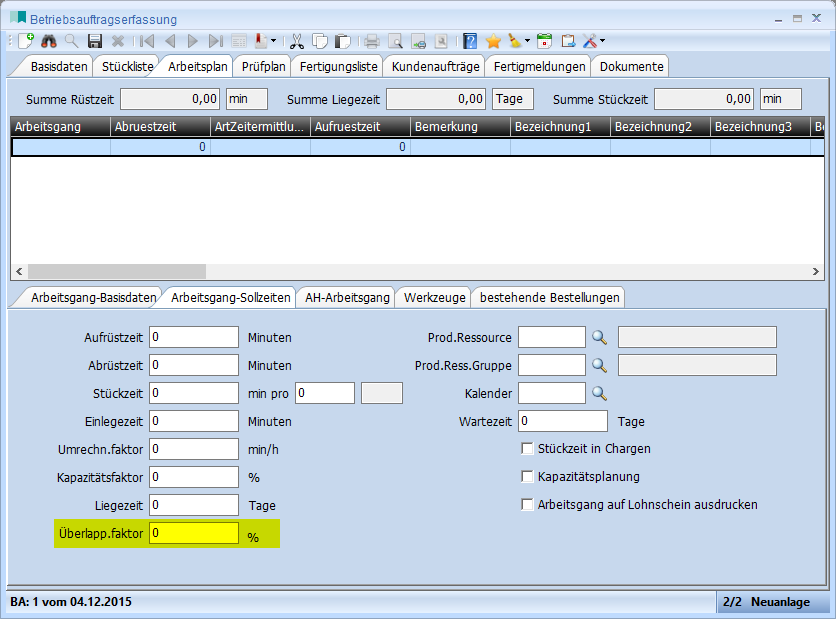Select the Arbeitsplan tab
The image size is (836, 619).
[x=198, y=67]
